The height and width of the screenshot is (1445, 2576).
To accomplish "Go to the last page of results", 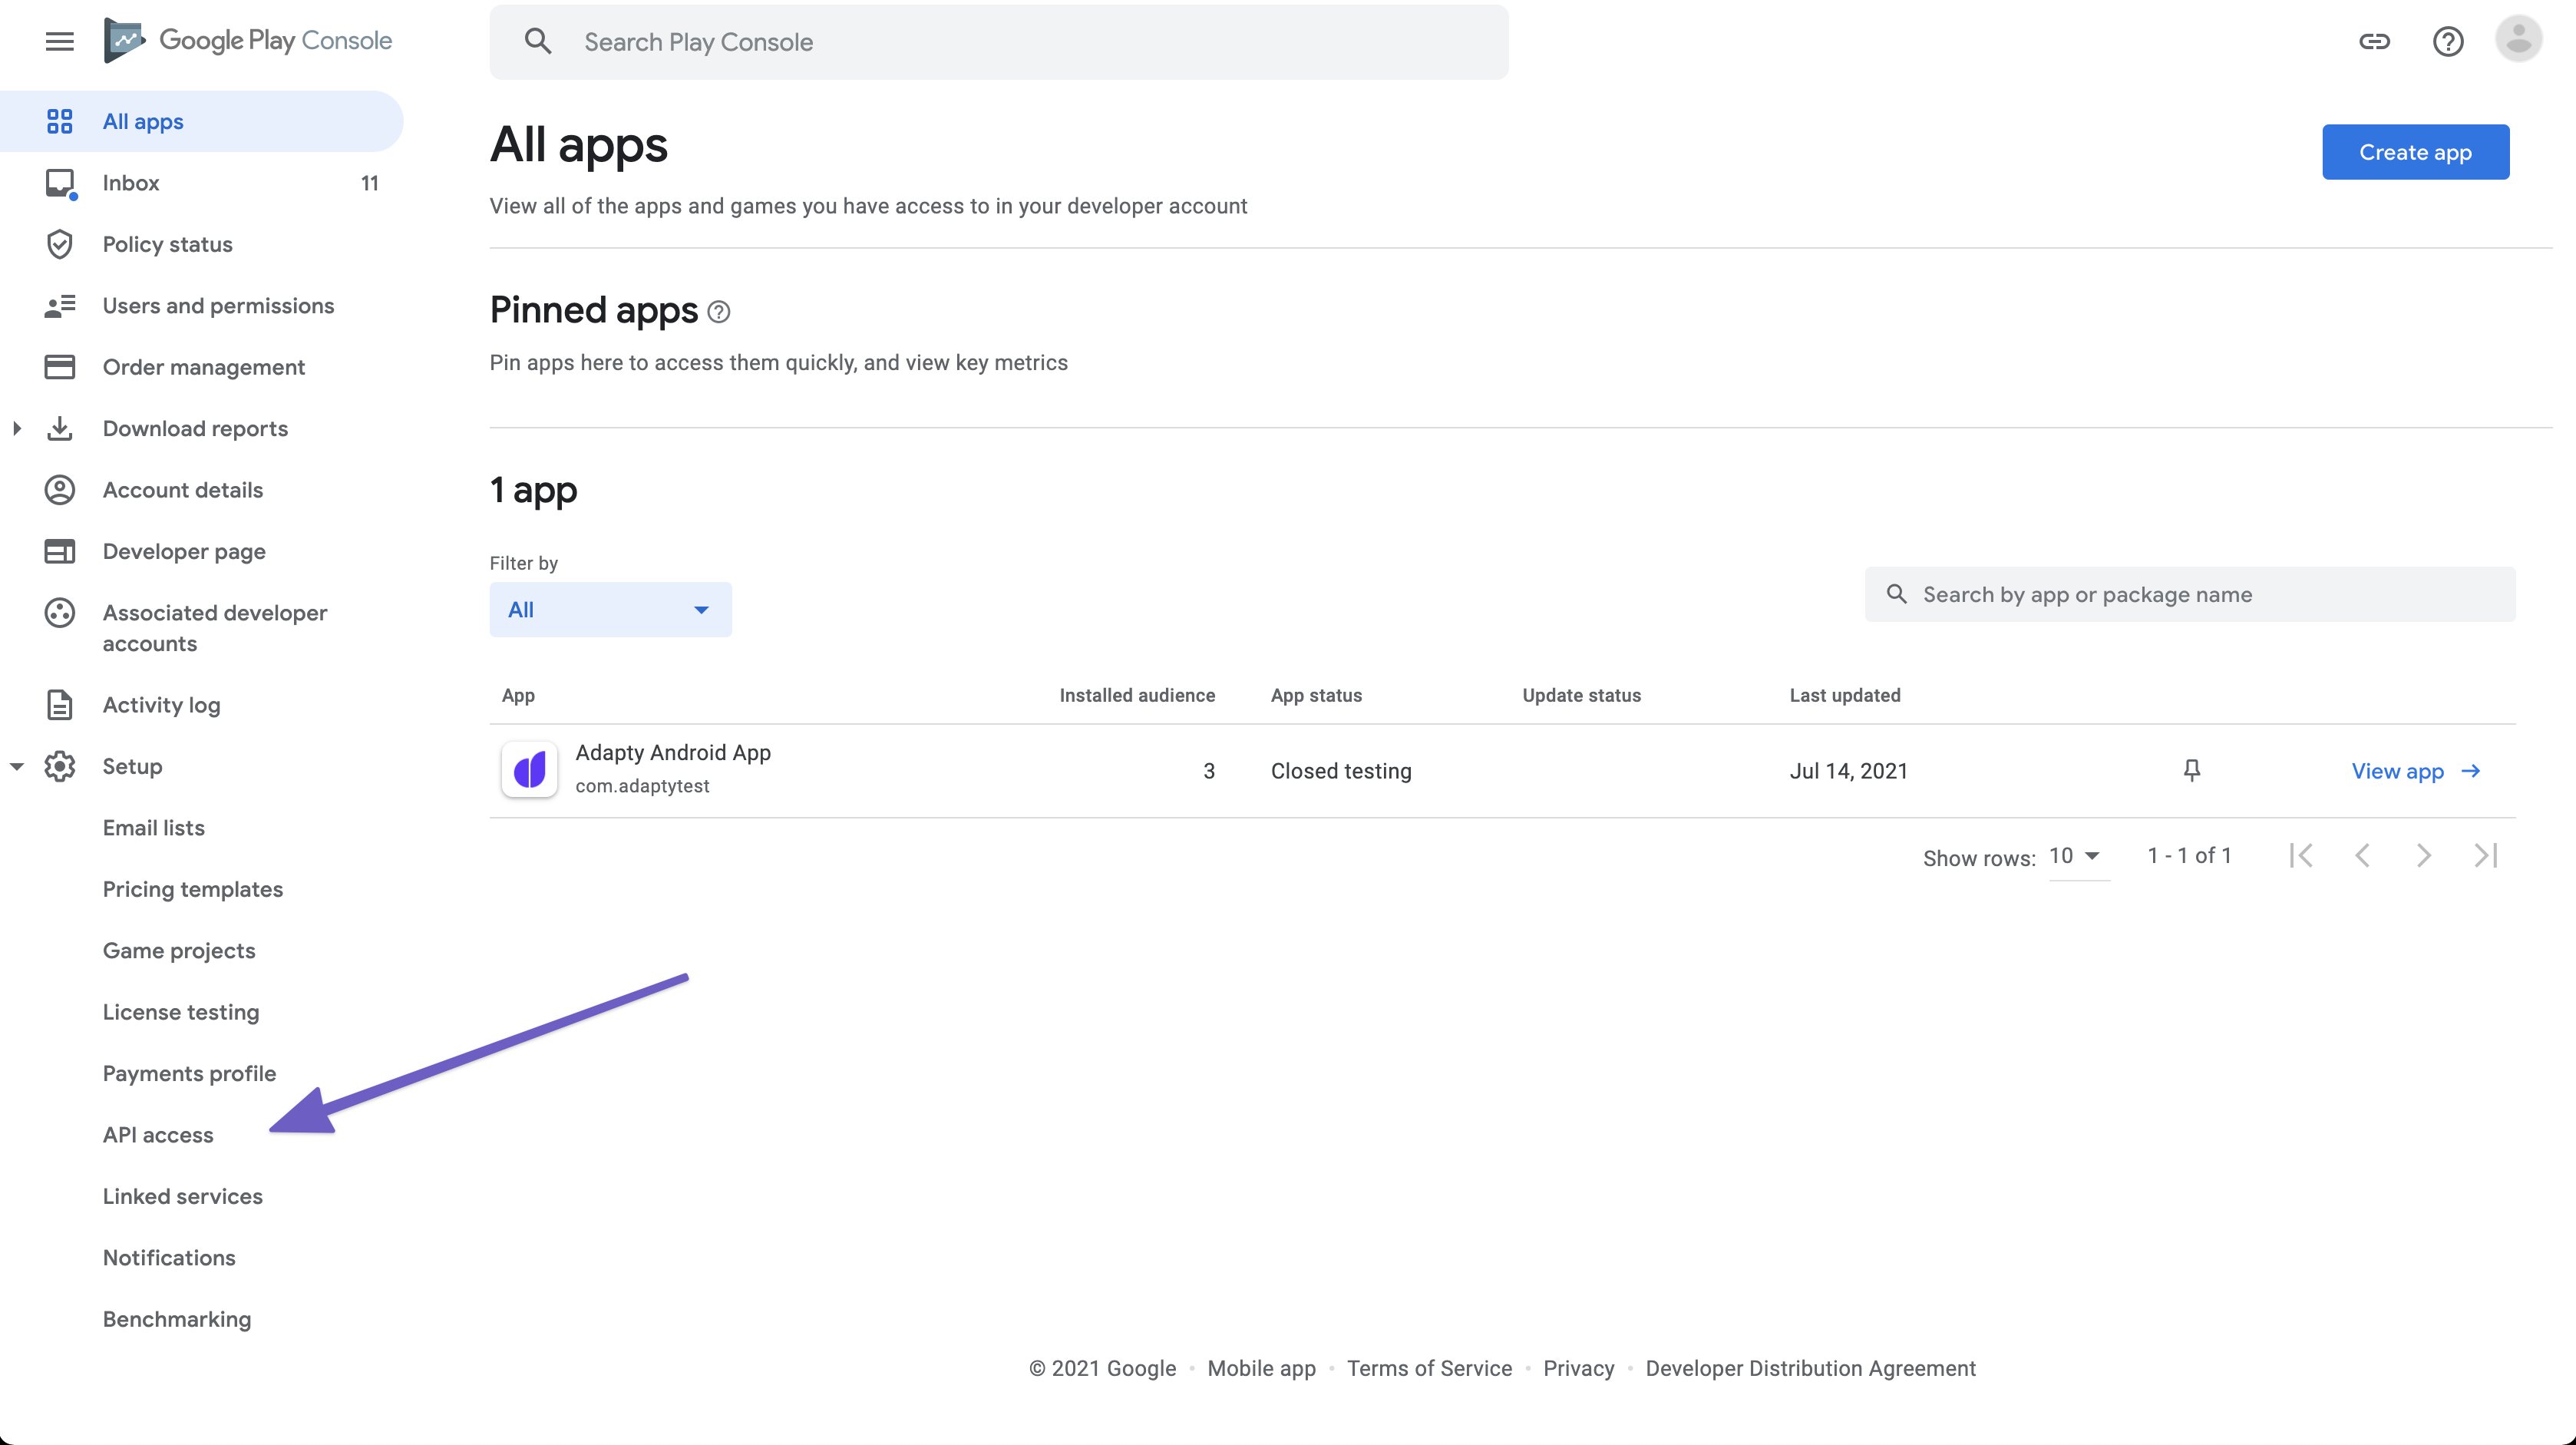I will coord(2485,856).
